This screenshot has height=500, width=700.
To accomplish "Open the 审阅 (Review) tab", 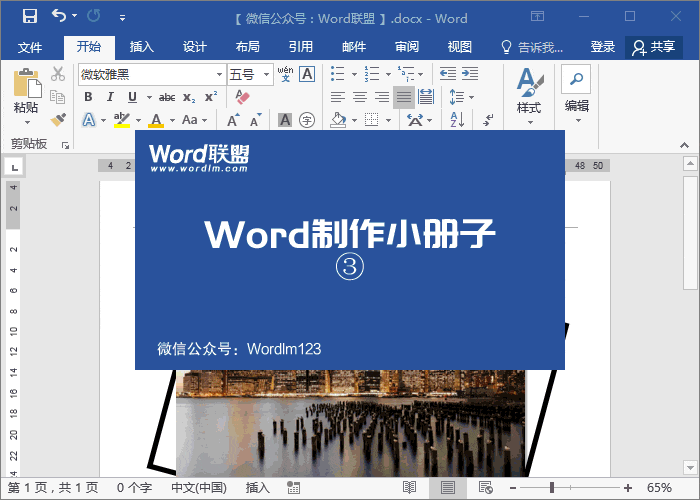I will point(407,46).
